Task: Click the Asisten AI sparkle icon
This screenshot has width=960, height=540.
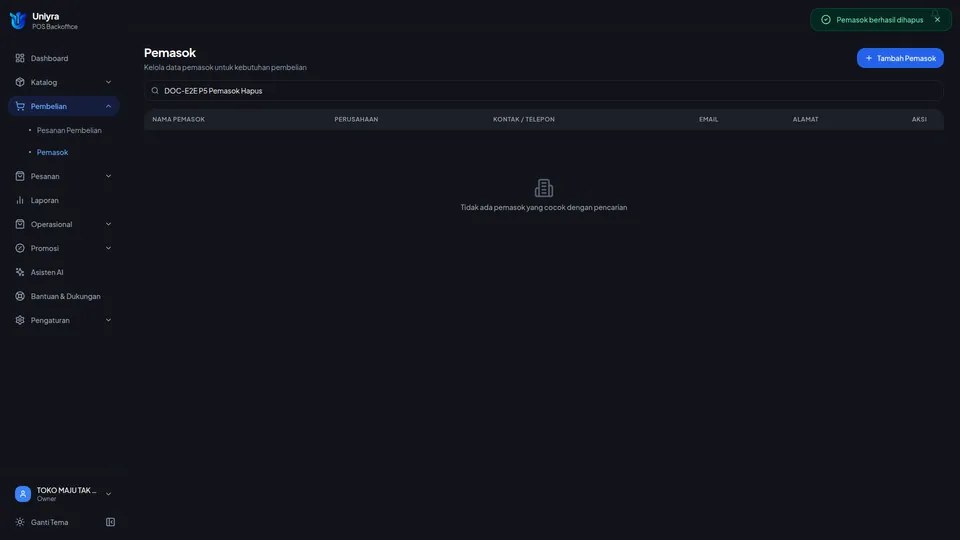Action: (20, 272)
